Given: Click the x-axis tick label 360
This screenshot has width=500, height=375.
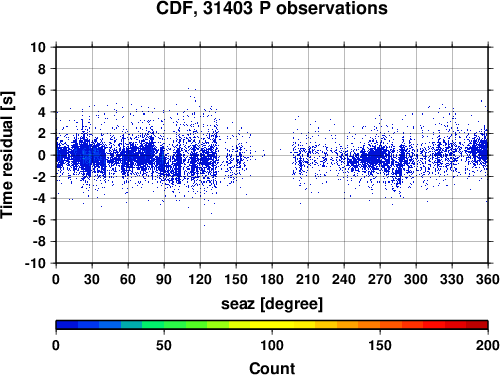Looking at the screenshot, I should [x=488, y=279].
